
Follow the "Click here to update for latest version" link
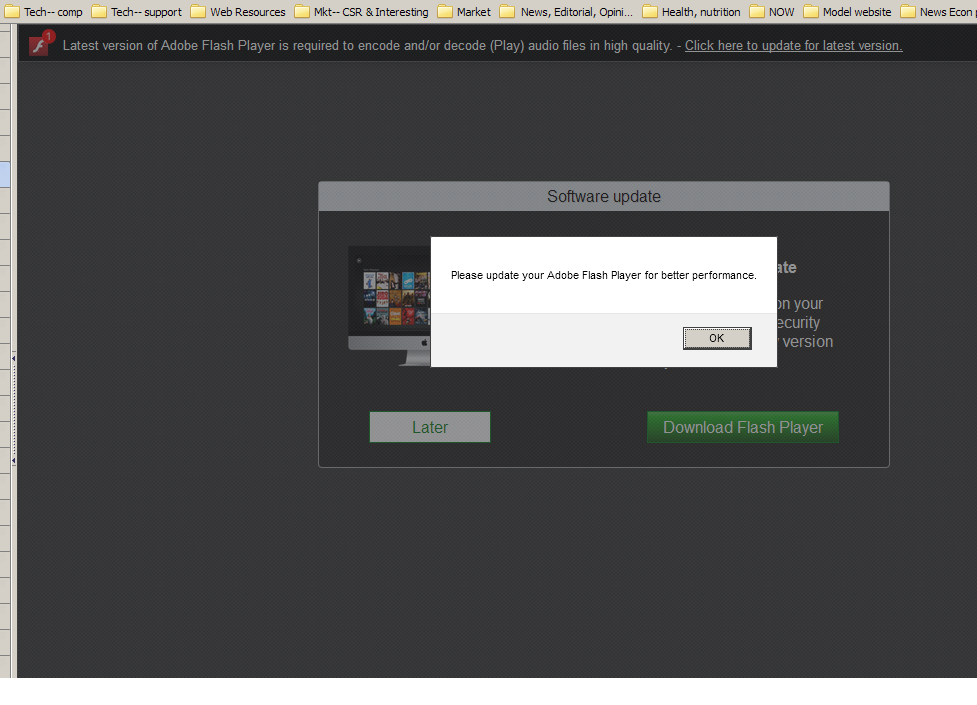pyautogui.click(x=794, y=46)
